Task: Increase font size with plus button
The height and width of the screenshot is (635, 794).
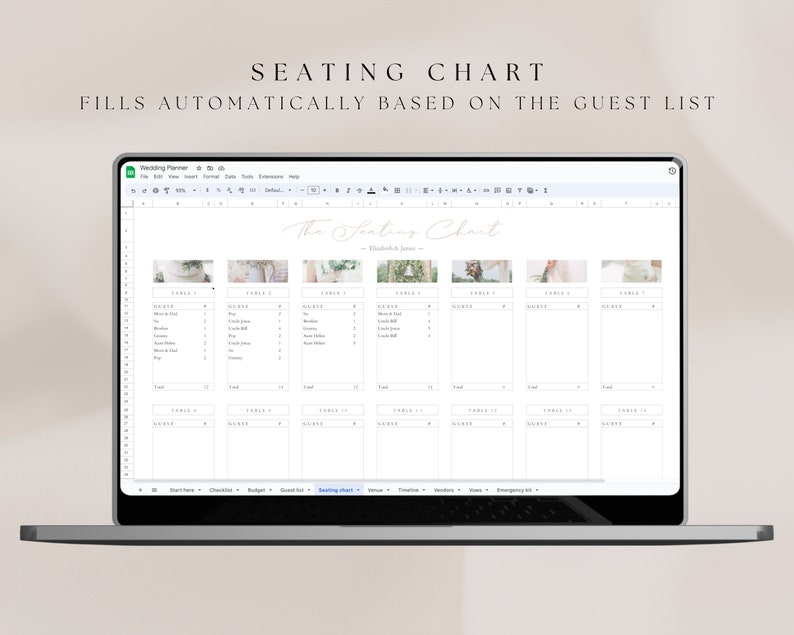Action: [x=325, y=191]
